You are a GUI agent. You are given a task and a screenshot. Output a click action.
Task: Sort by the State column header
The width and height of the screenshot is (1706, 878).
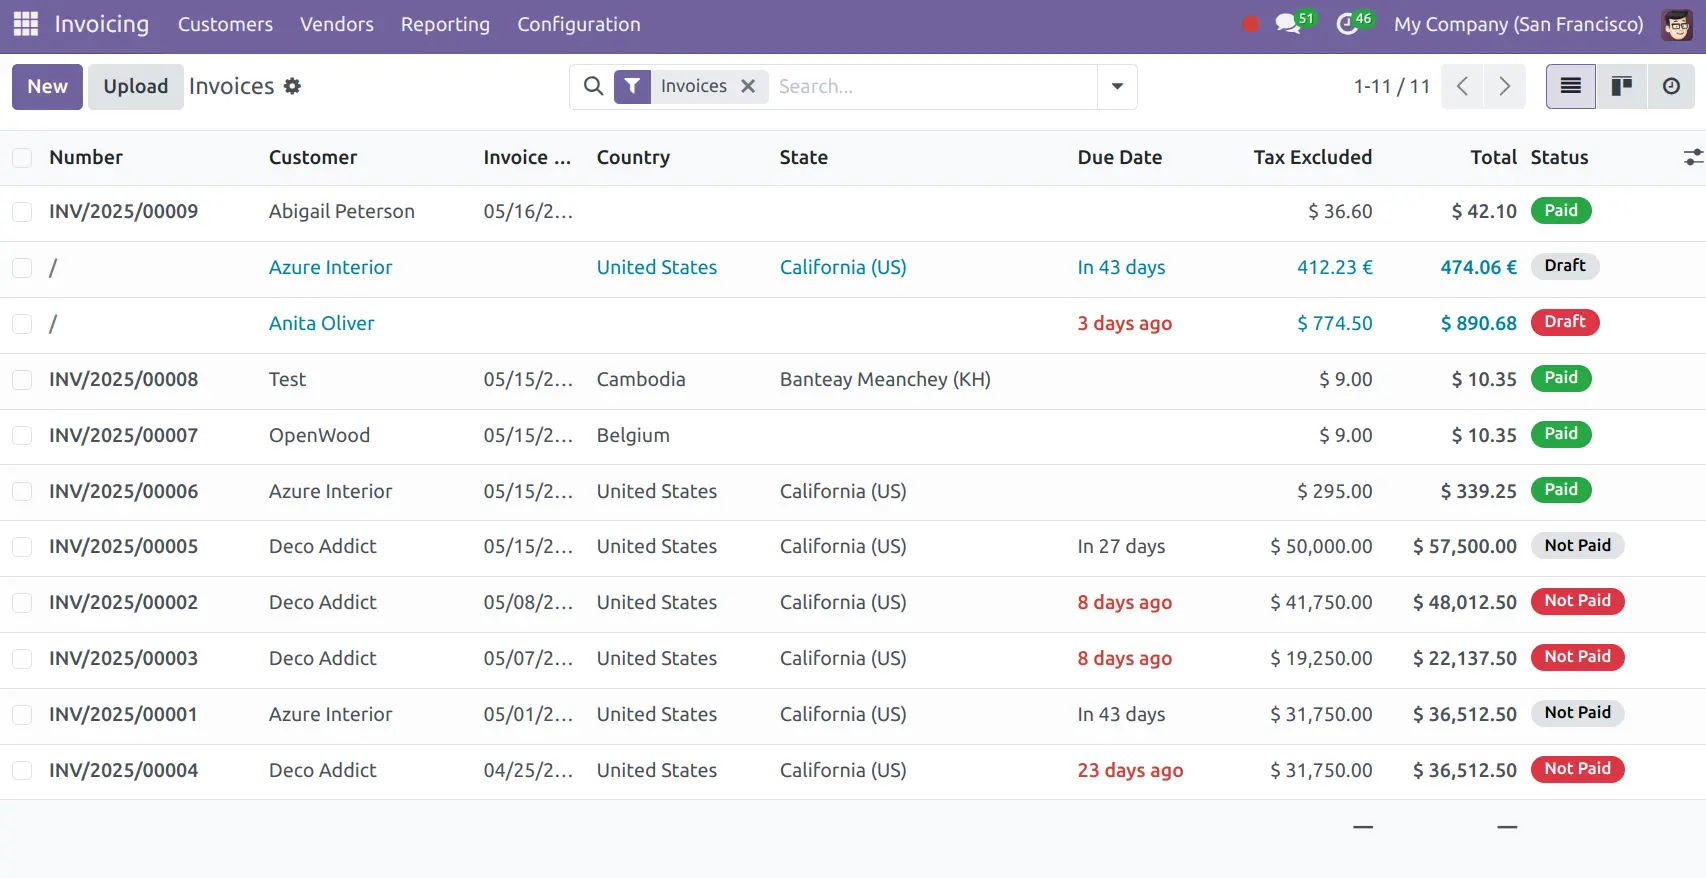pyautogui.click(x=804, y=157)
